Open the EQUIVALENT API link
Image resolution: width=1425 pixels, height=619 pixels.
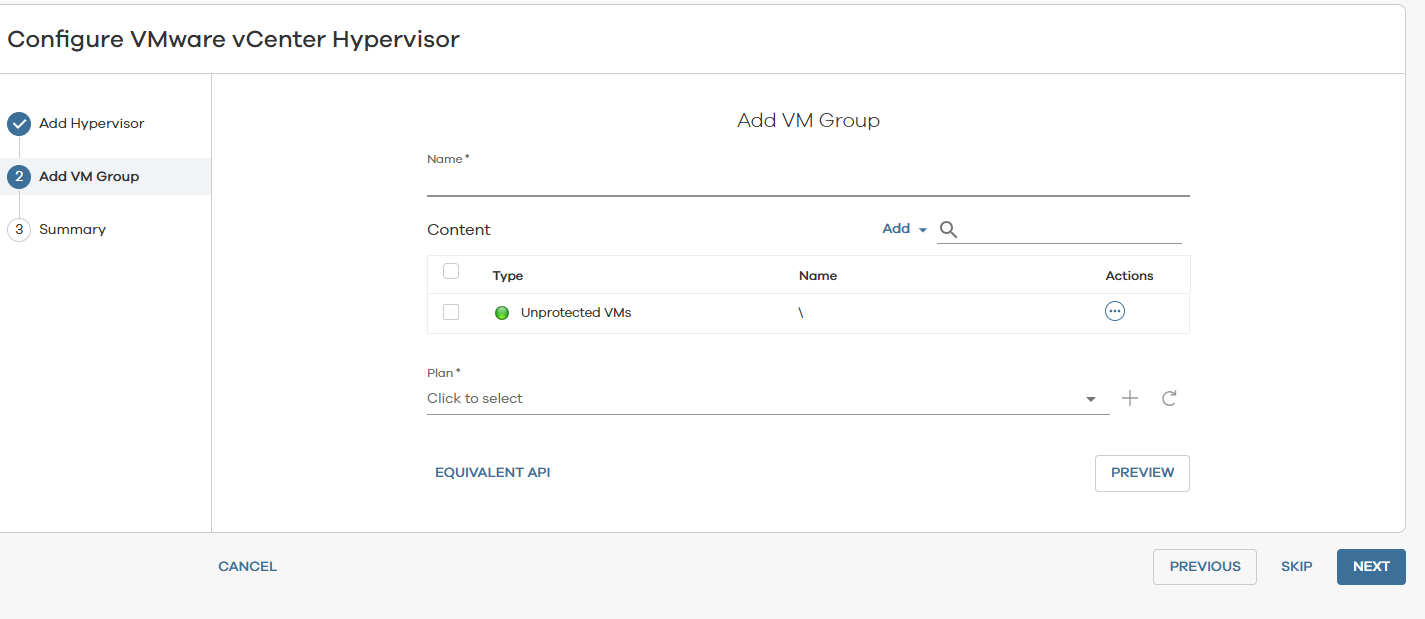[x=492, y=473]
